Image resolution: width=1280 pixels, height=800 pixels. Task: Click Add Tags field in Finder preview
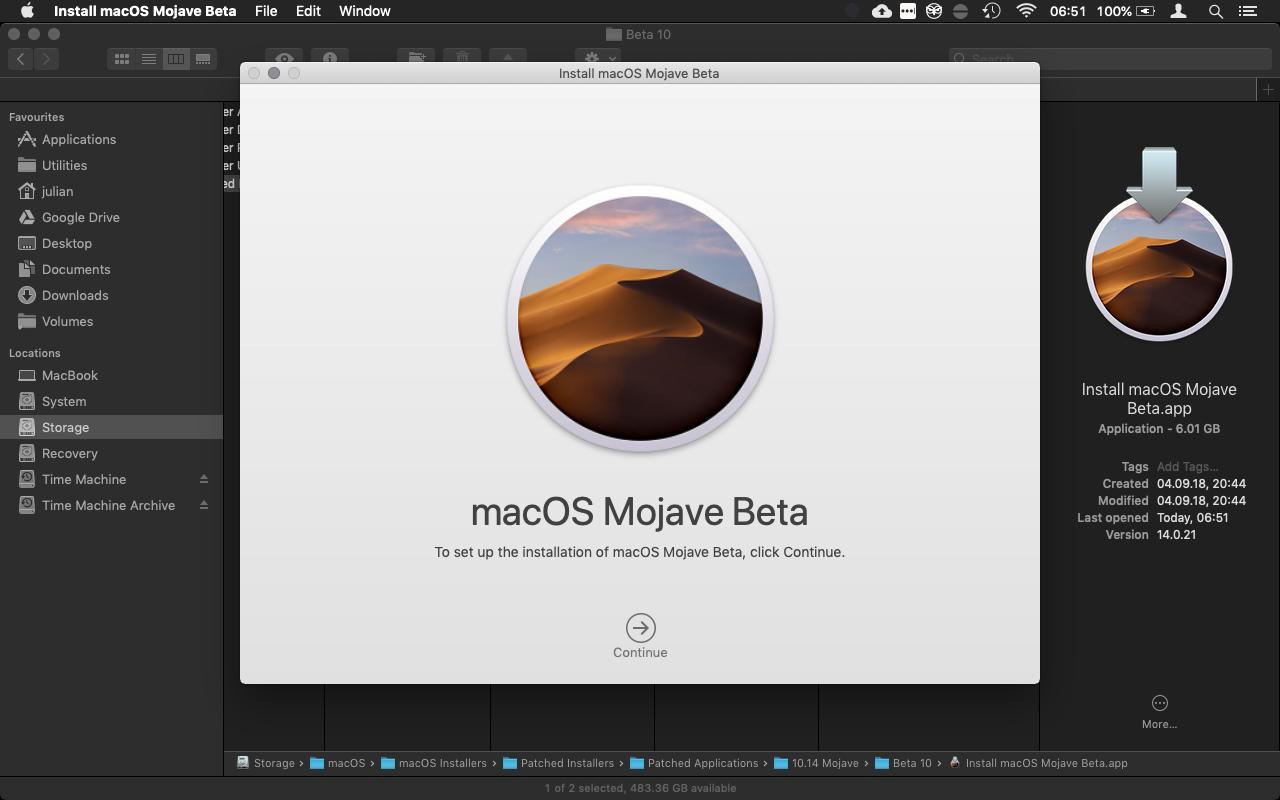pyautogui.click(x=1187, y=466)
